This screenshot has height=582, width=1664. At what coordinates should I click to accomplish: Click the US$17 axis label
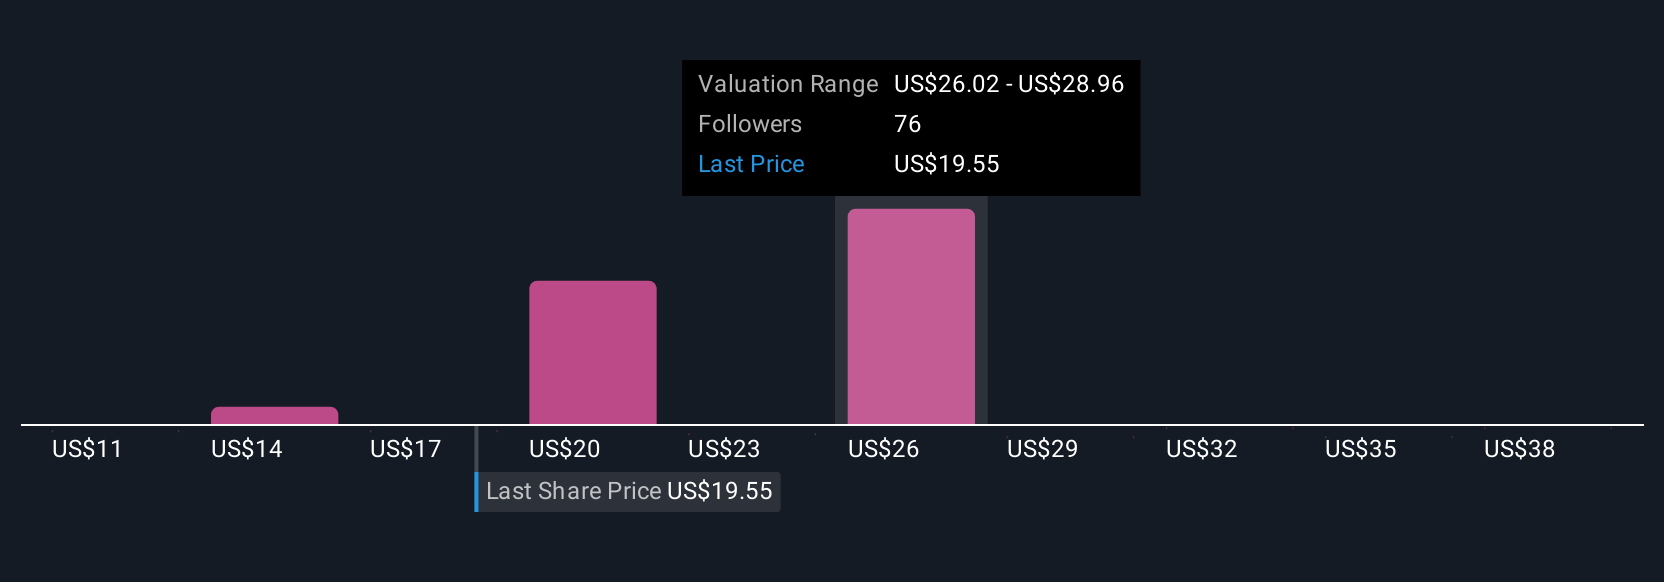tap(405, 449)
